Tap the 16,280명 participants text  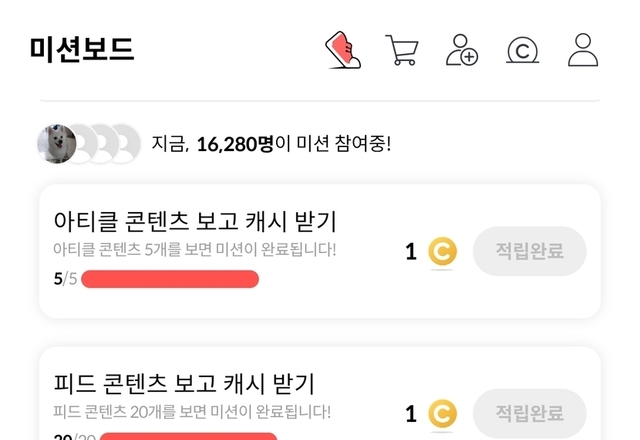pyautogui.click(x=234, y=144)
